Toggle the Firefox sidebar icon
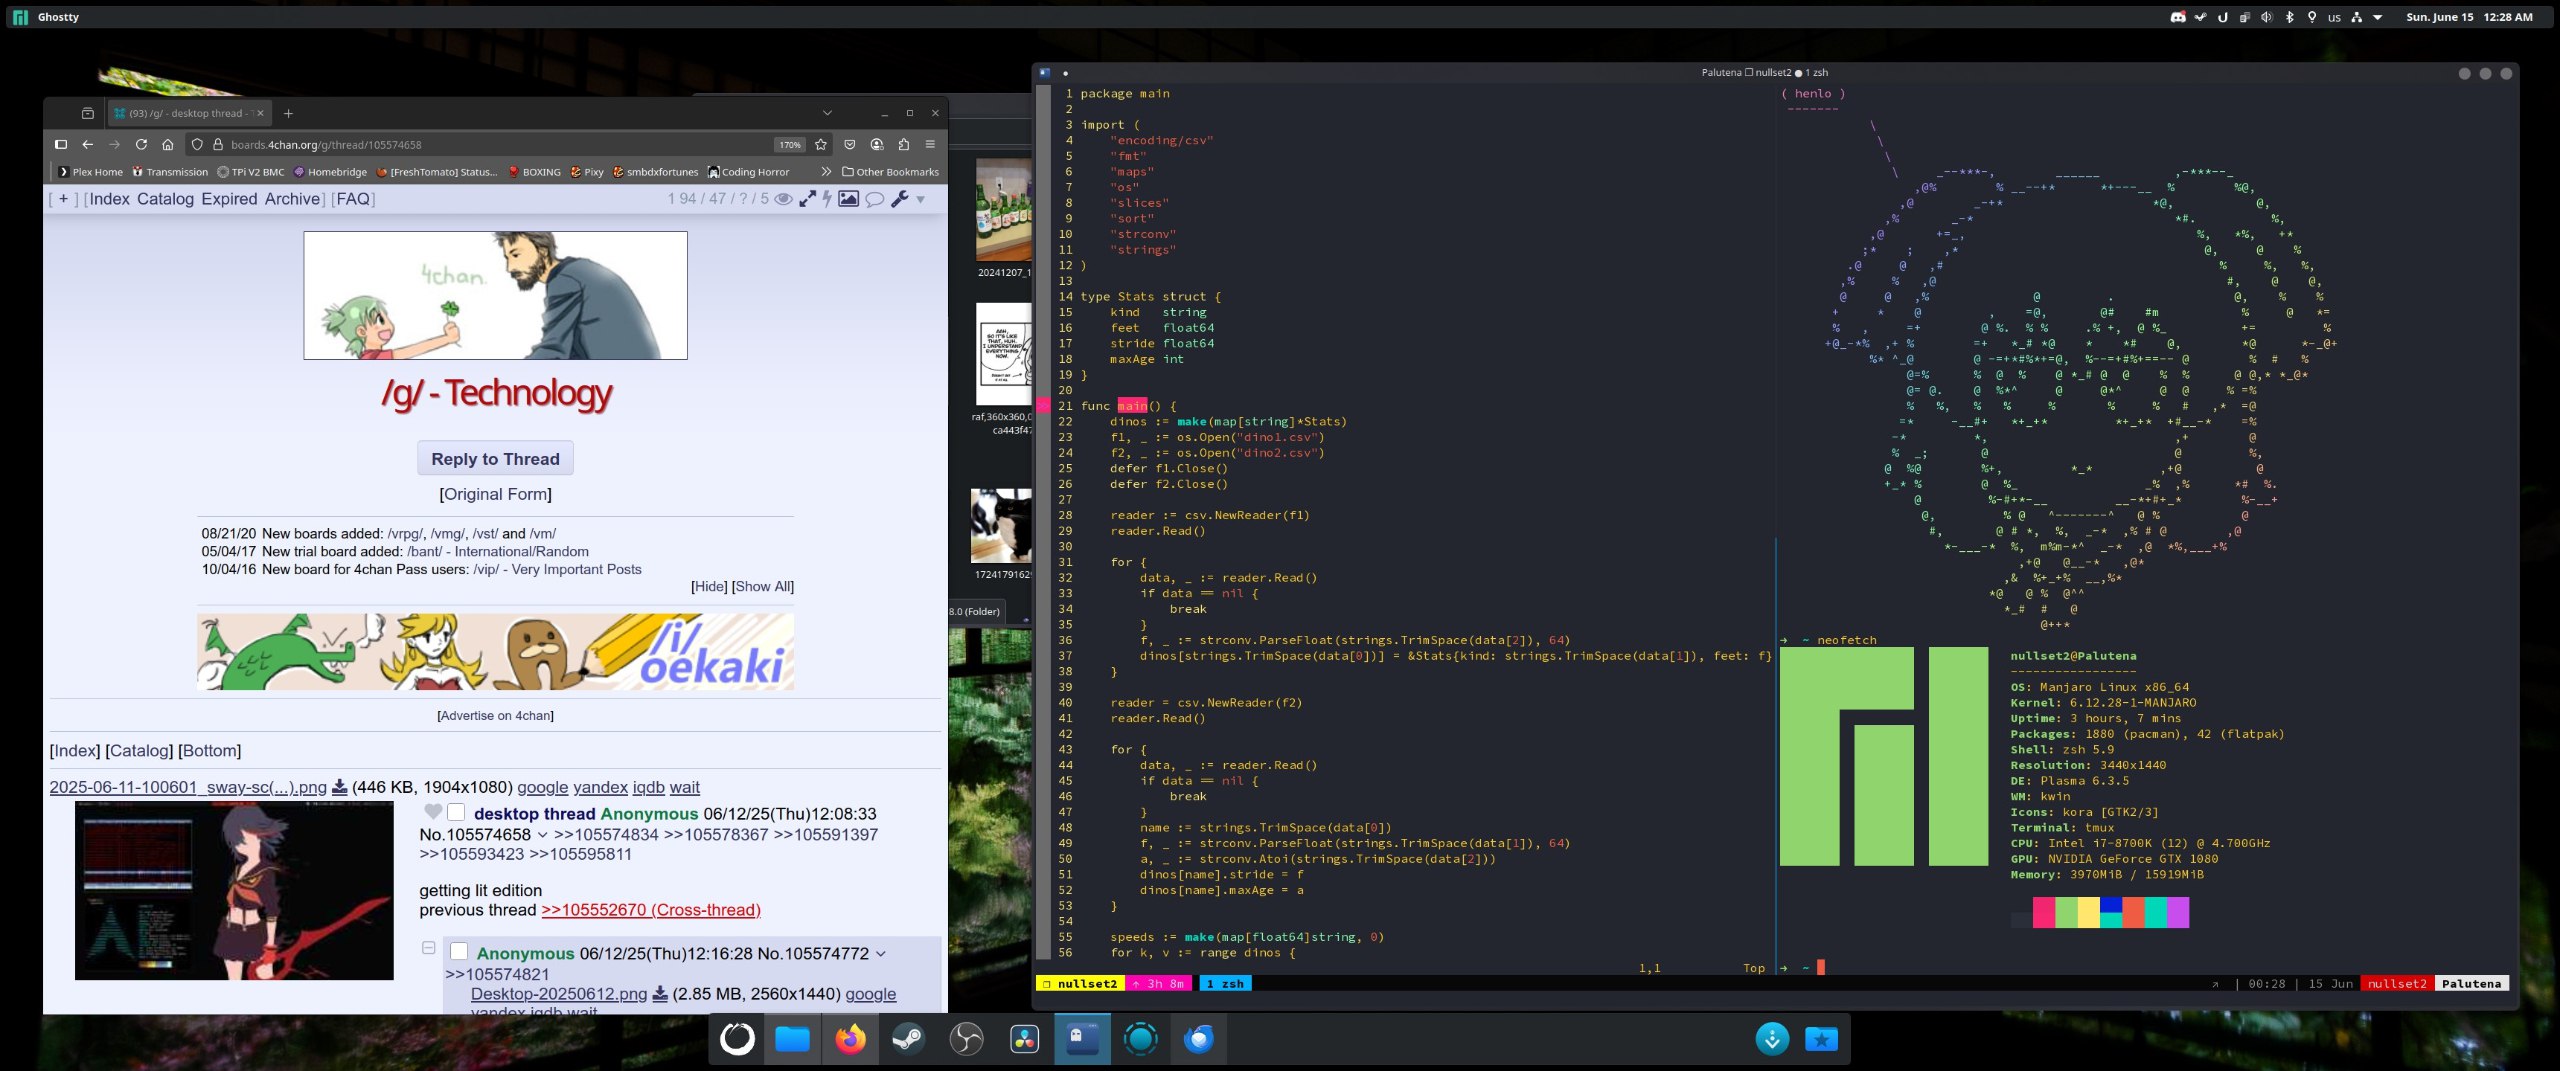The width and height of the screenshot is (2560, 1071). [60, 144]
